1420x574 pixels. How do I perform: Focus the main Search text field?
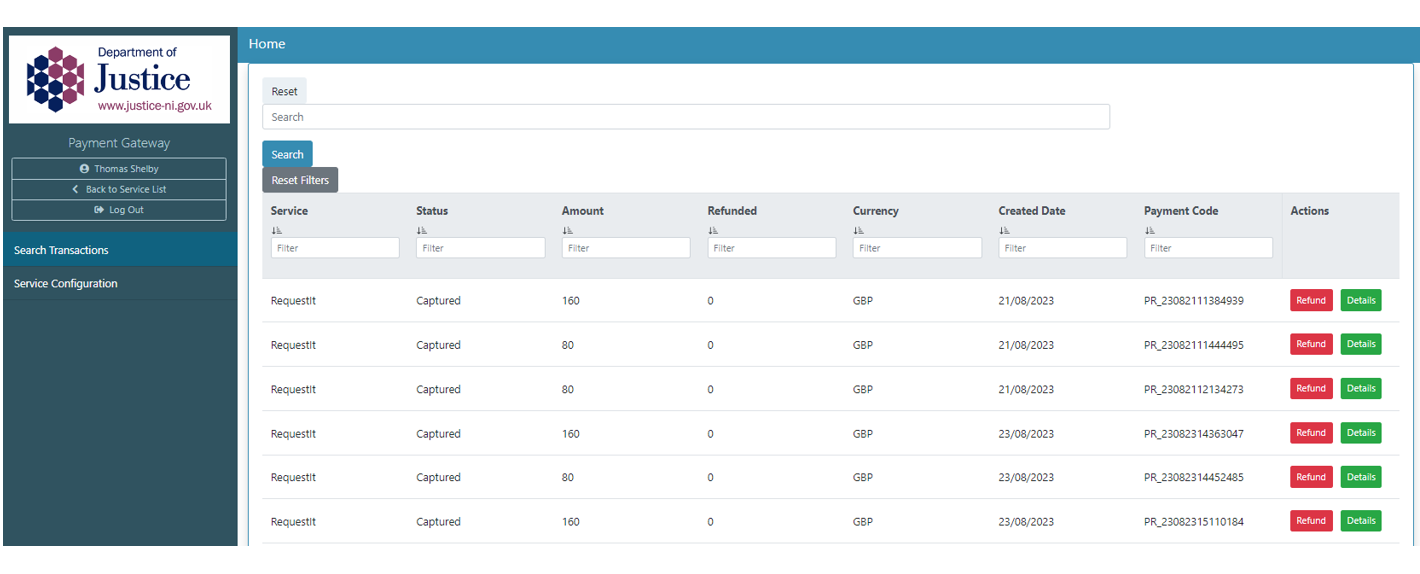click(685, 117)
